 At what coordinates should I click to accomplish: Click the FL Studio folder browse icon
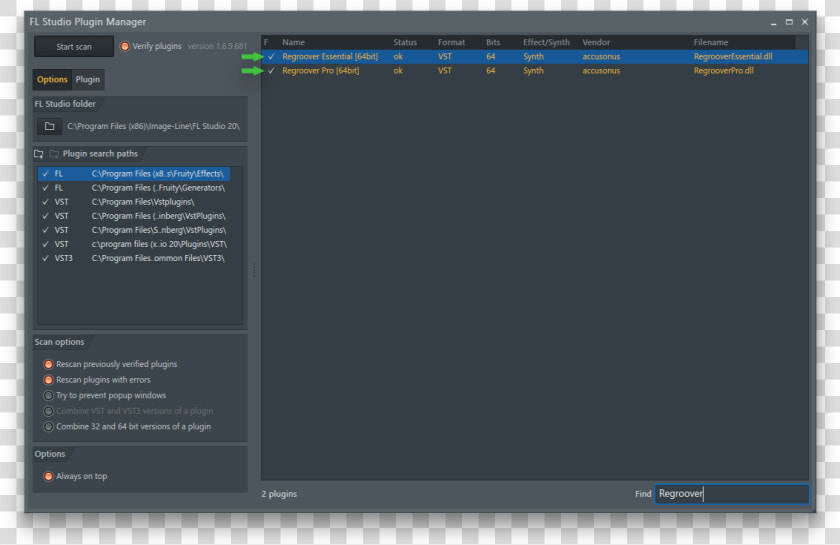point(49,126)
